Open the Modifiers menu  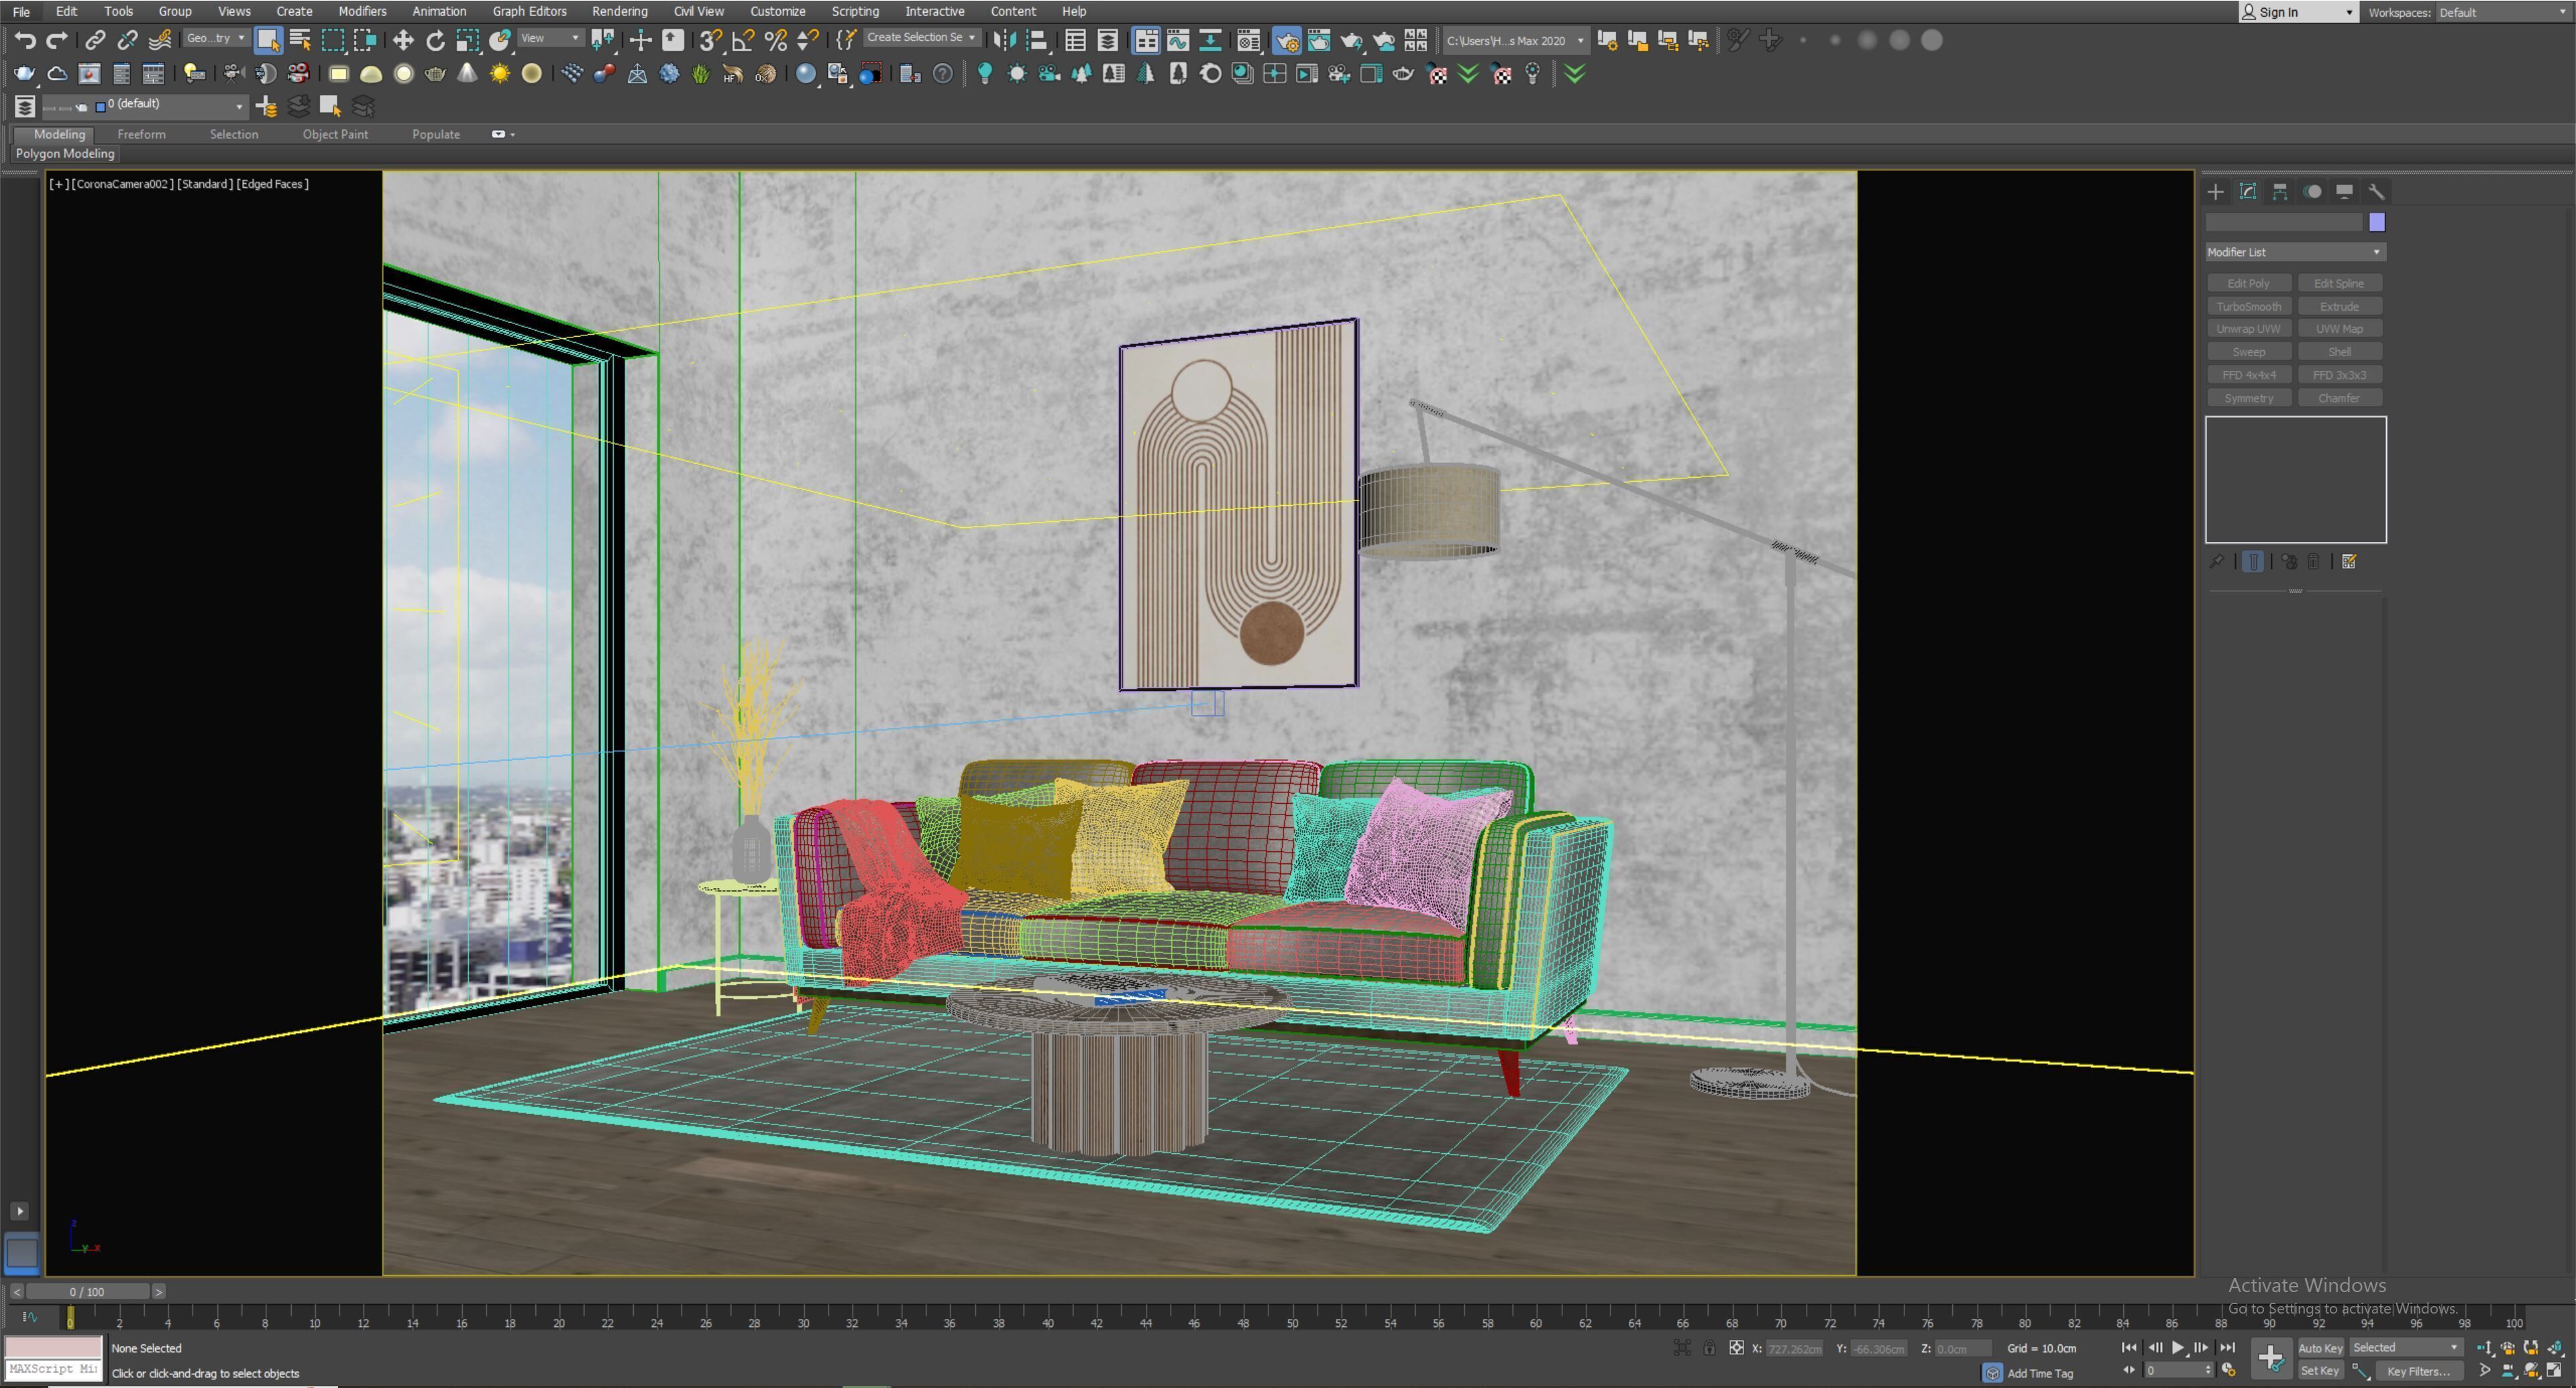pyautogui.click(x=362, y=11)
